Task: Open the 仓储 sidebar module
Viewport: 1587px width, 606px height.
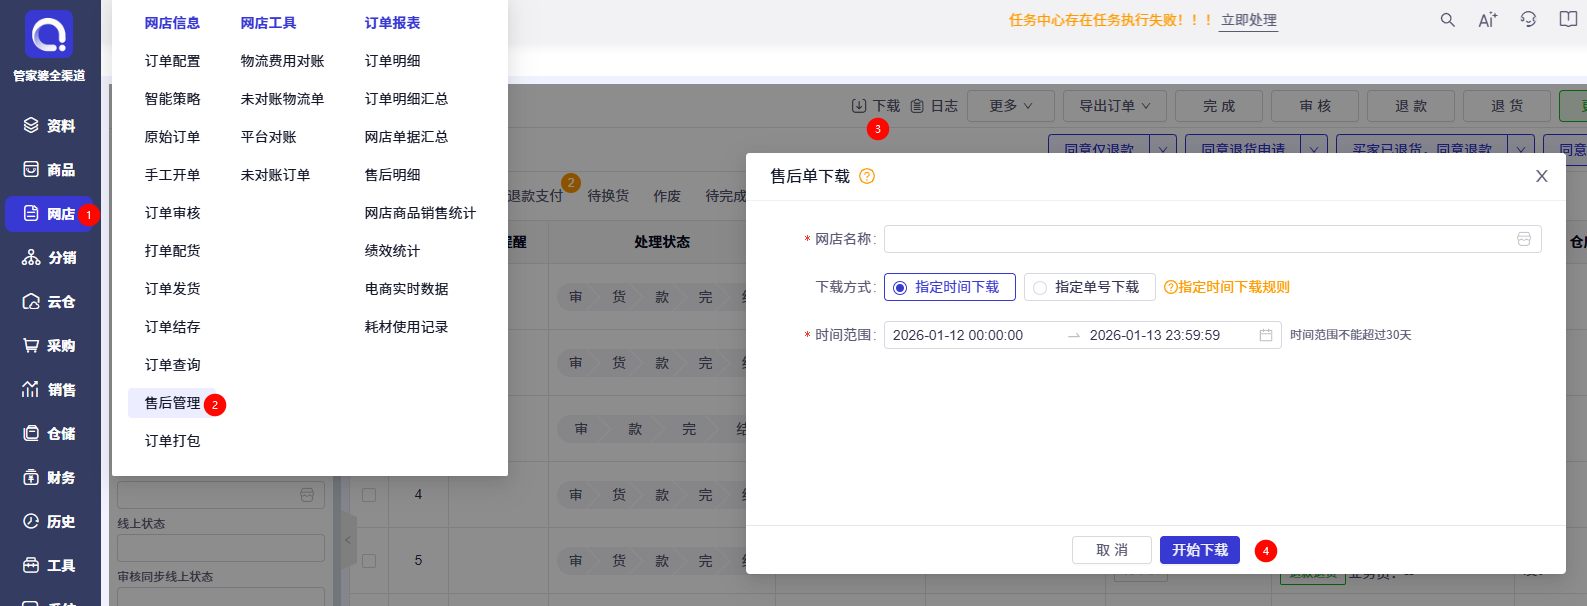Action: coord(49,434)
